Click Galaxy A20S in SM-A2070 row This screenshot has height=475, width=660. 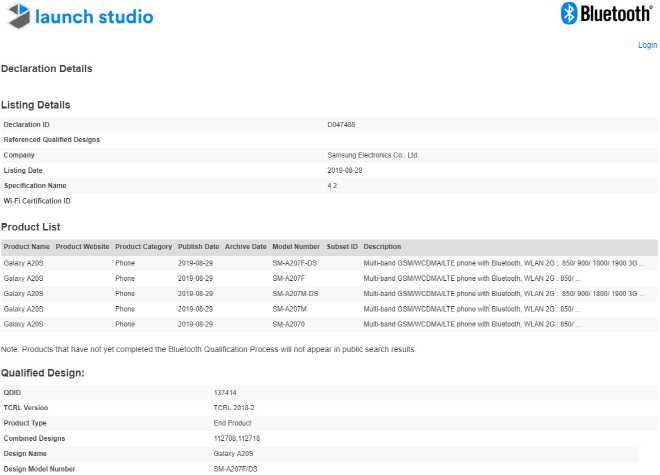[x=24, y=324]
